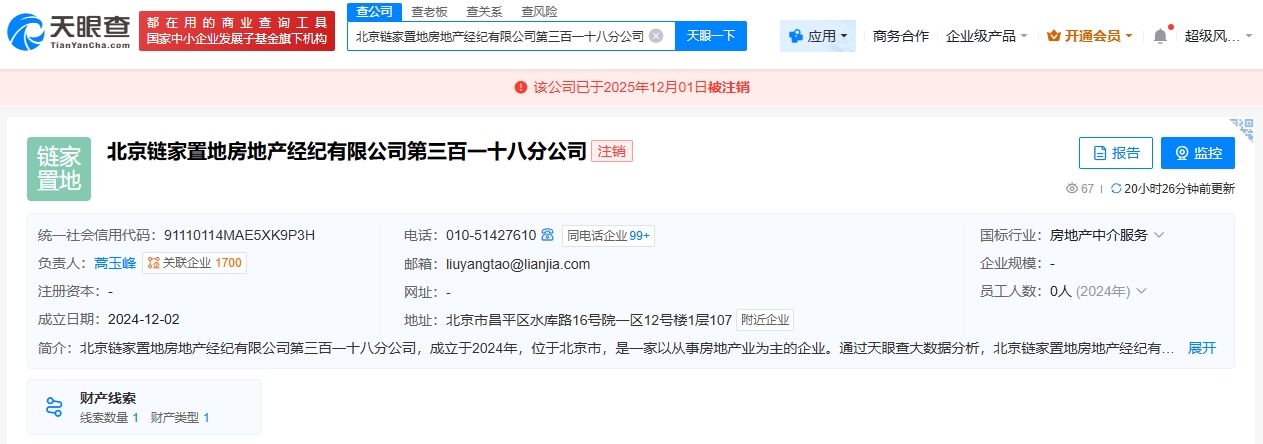
Task: Open the 开通会员 membership dropdown
Action: (1089, 36)
